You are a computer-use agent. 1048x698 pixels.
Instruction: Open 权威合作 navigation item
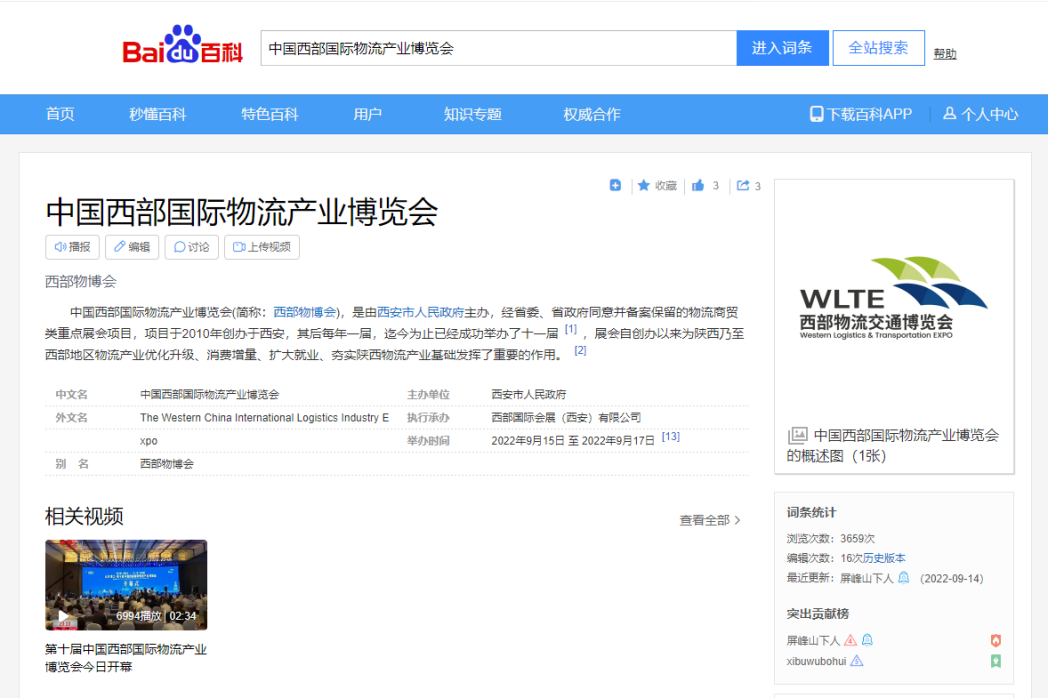tap(592, 114)
